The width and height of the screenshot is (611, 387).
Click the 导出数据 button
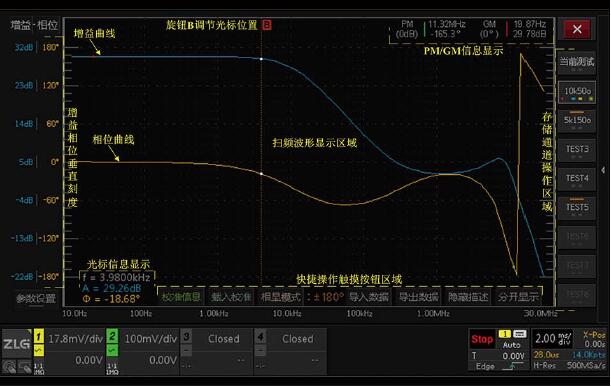(x=418, y=297)
